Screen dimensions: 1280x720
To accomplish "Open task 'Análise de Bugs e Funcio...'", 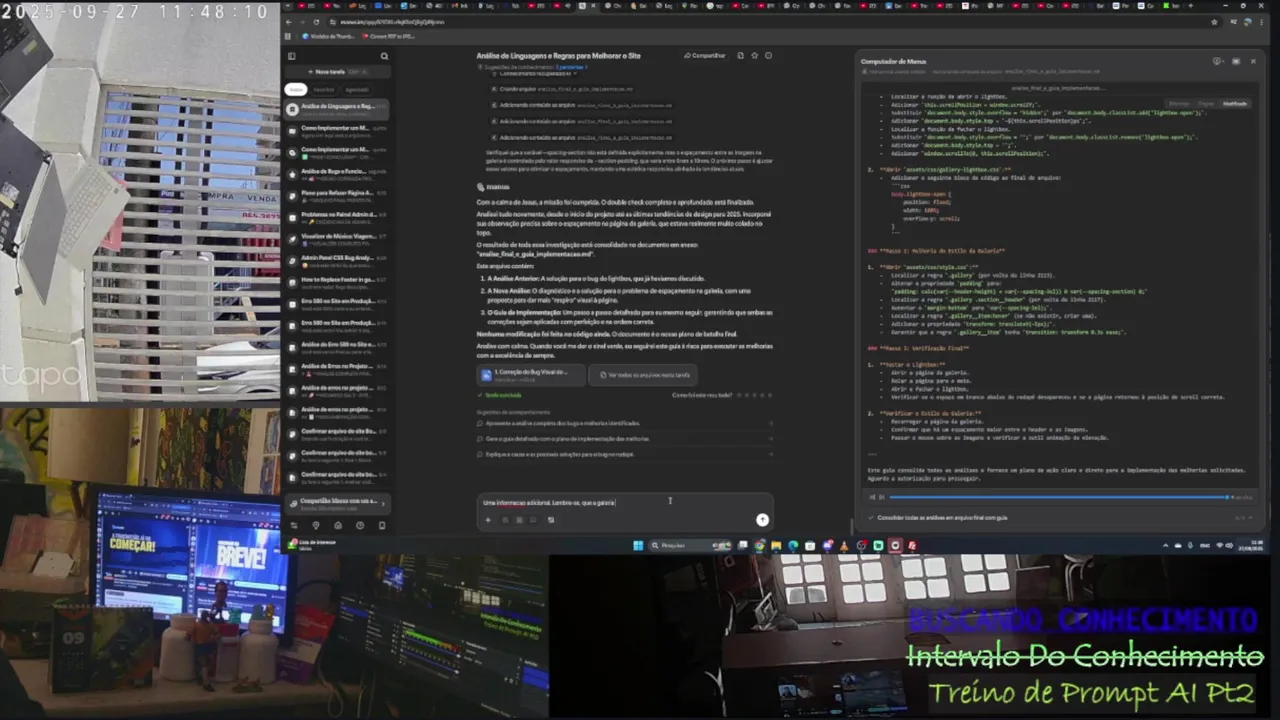I will click(337, 173).
